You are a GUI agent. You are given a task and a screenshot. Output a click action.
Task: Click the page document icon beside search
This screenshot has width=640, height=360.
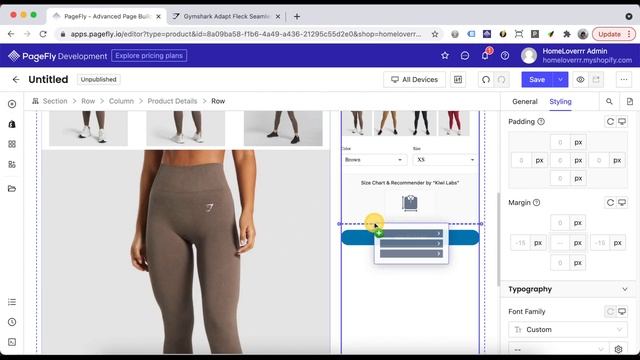[x=630, y=102]
